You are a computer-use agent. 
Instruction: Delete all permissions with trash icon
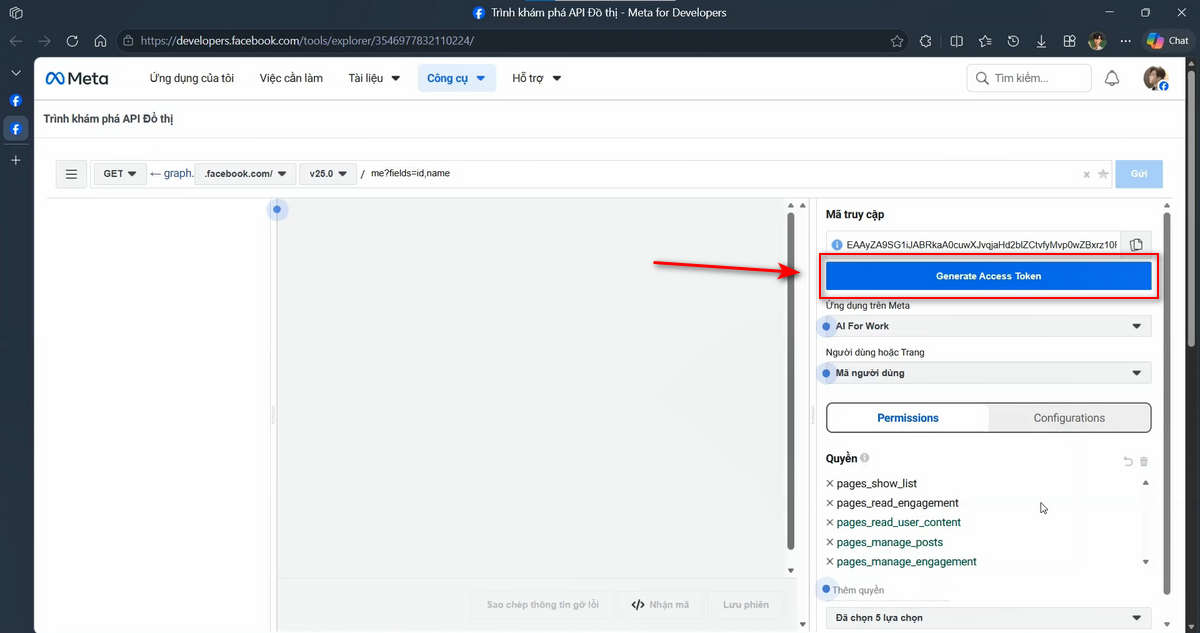pyautogui.click(x=1144, y=461)
